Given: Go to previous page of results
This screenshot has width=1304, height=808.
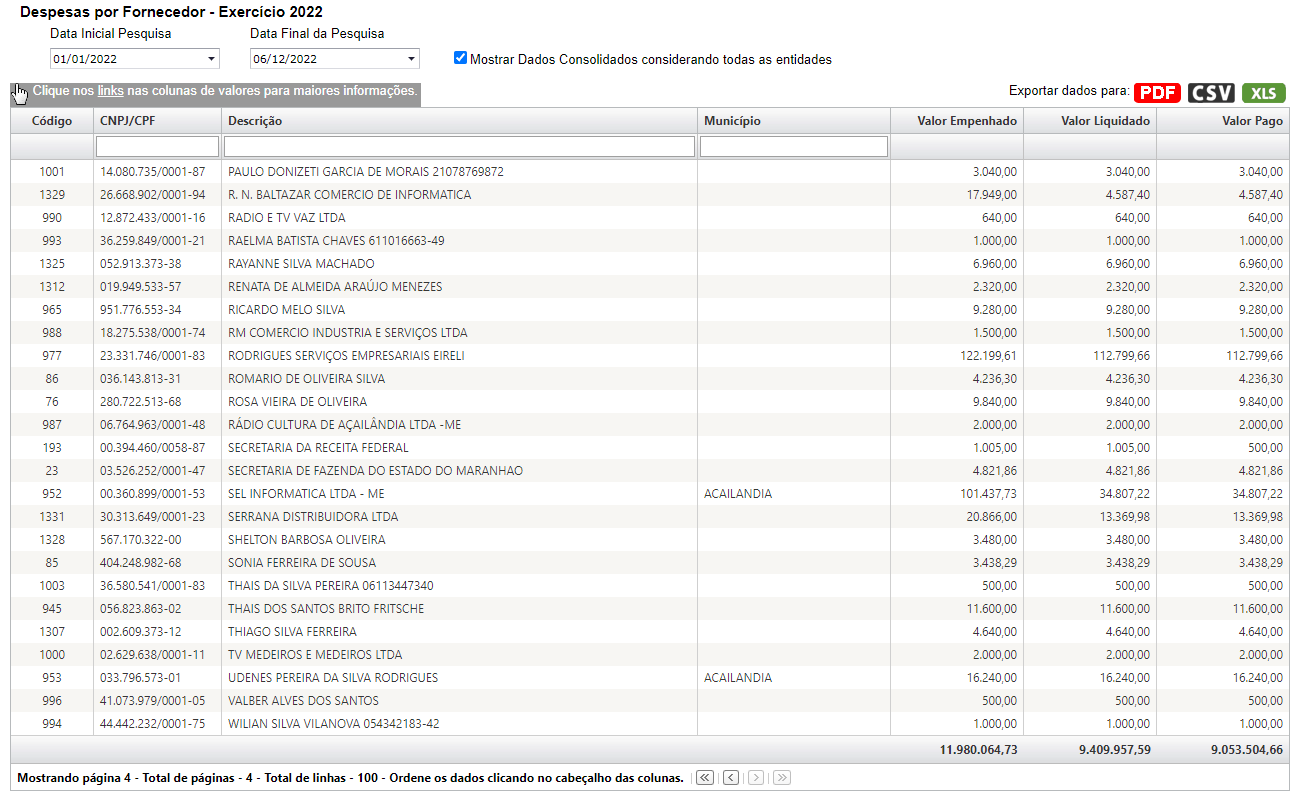Looking at the screenshot, I should tap(731, 778).
